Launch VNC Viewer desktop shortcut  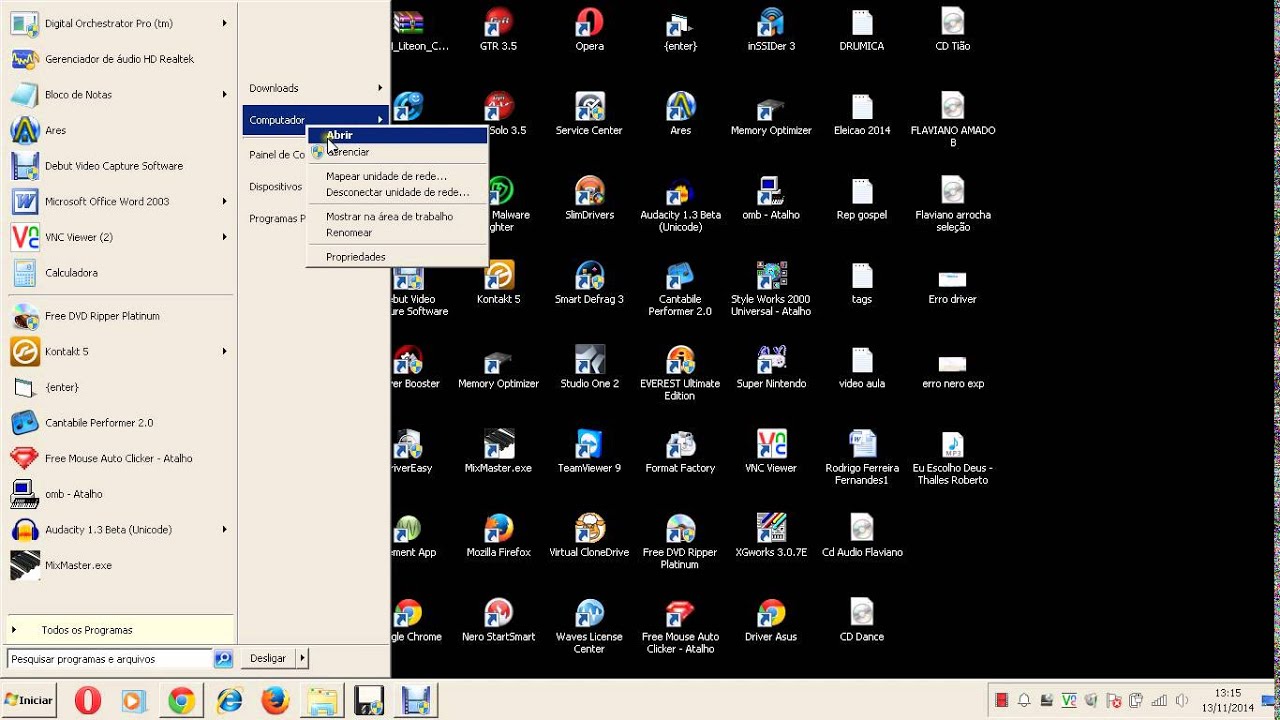[771, 452]
